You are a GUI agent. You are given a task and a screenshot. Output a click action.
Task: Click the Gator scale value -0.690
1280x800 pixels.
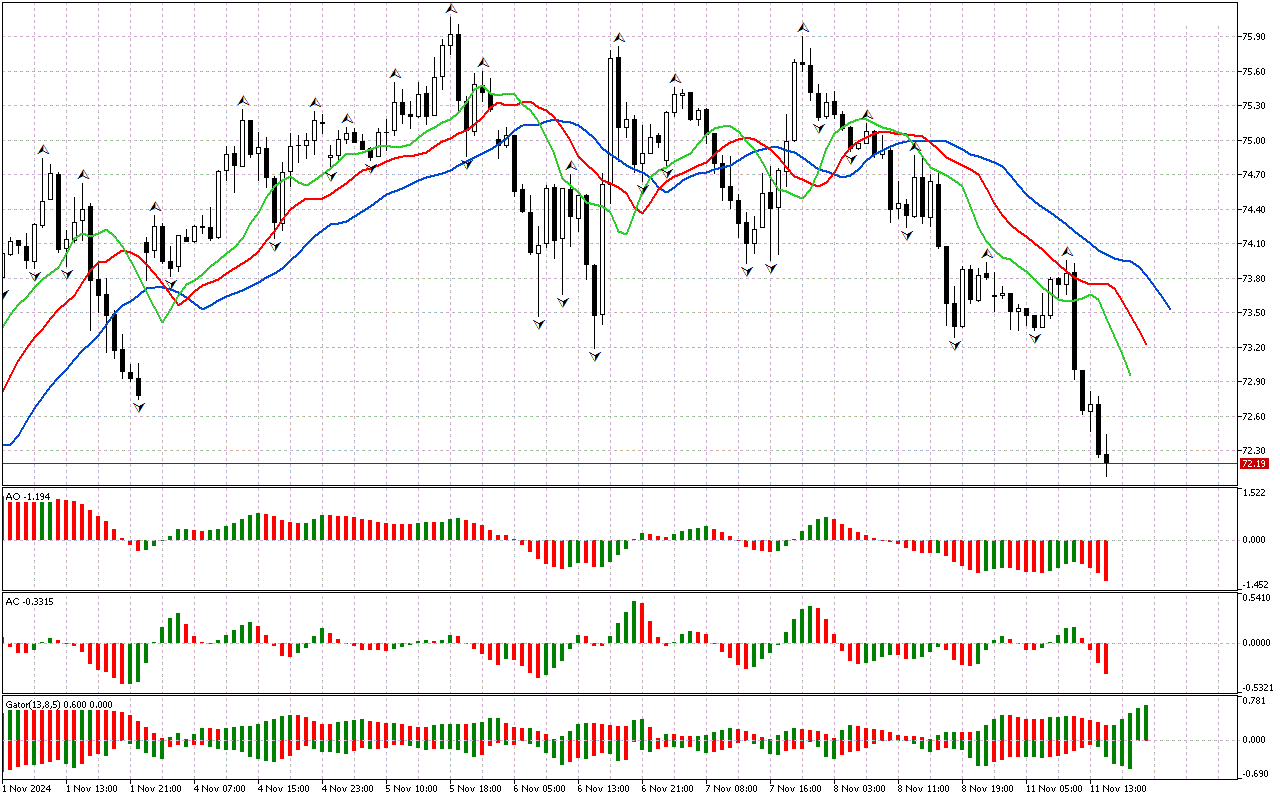click(x=1253, y=775)
